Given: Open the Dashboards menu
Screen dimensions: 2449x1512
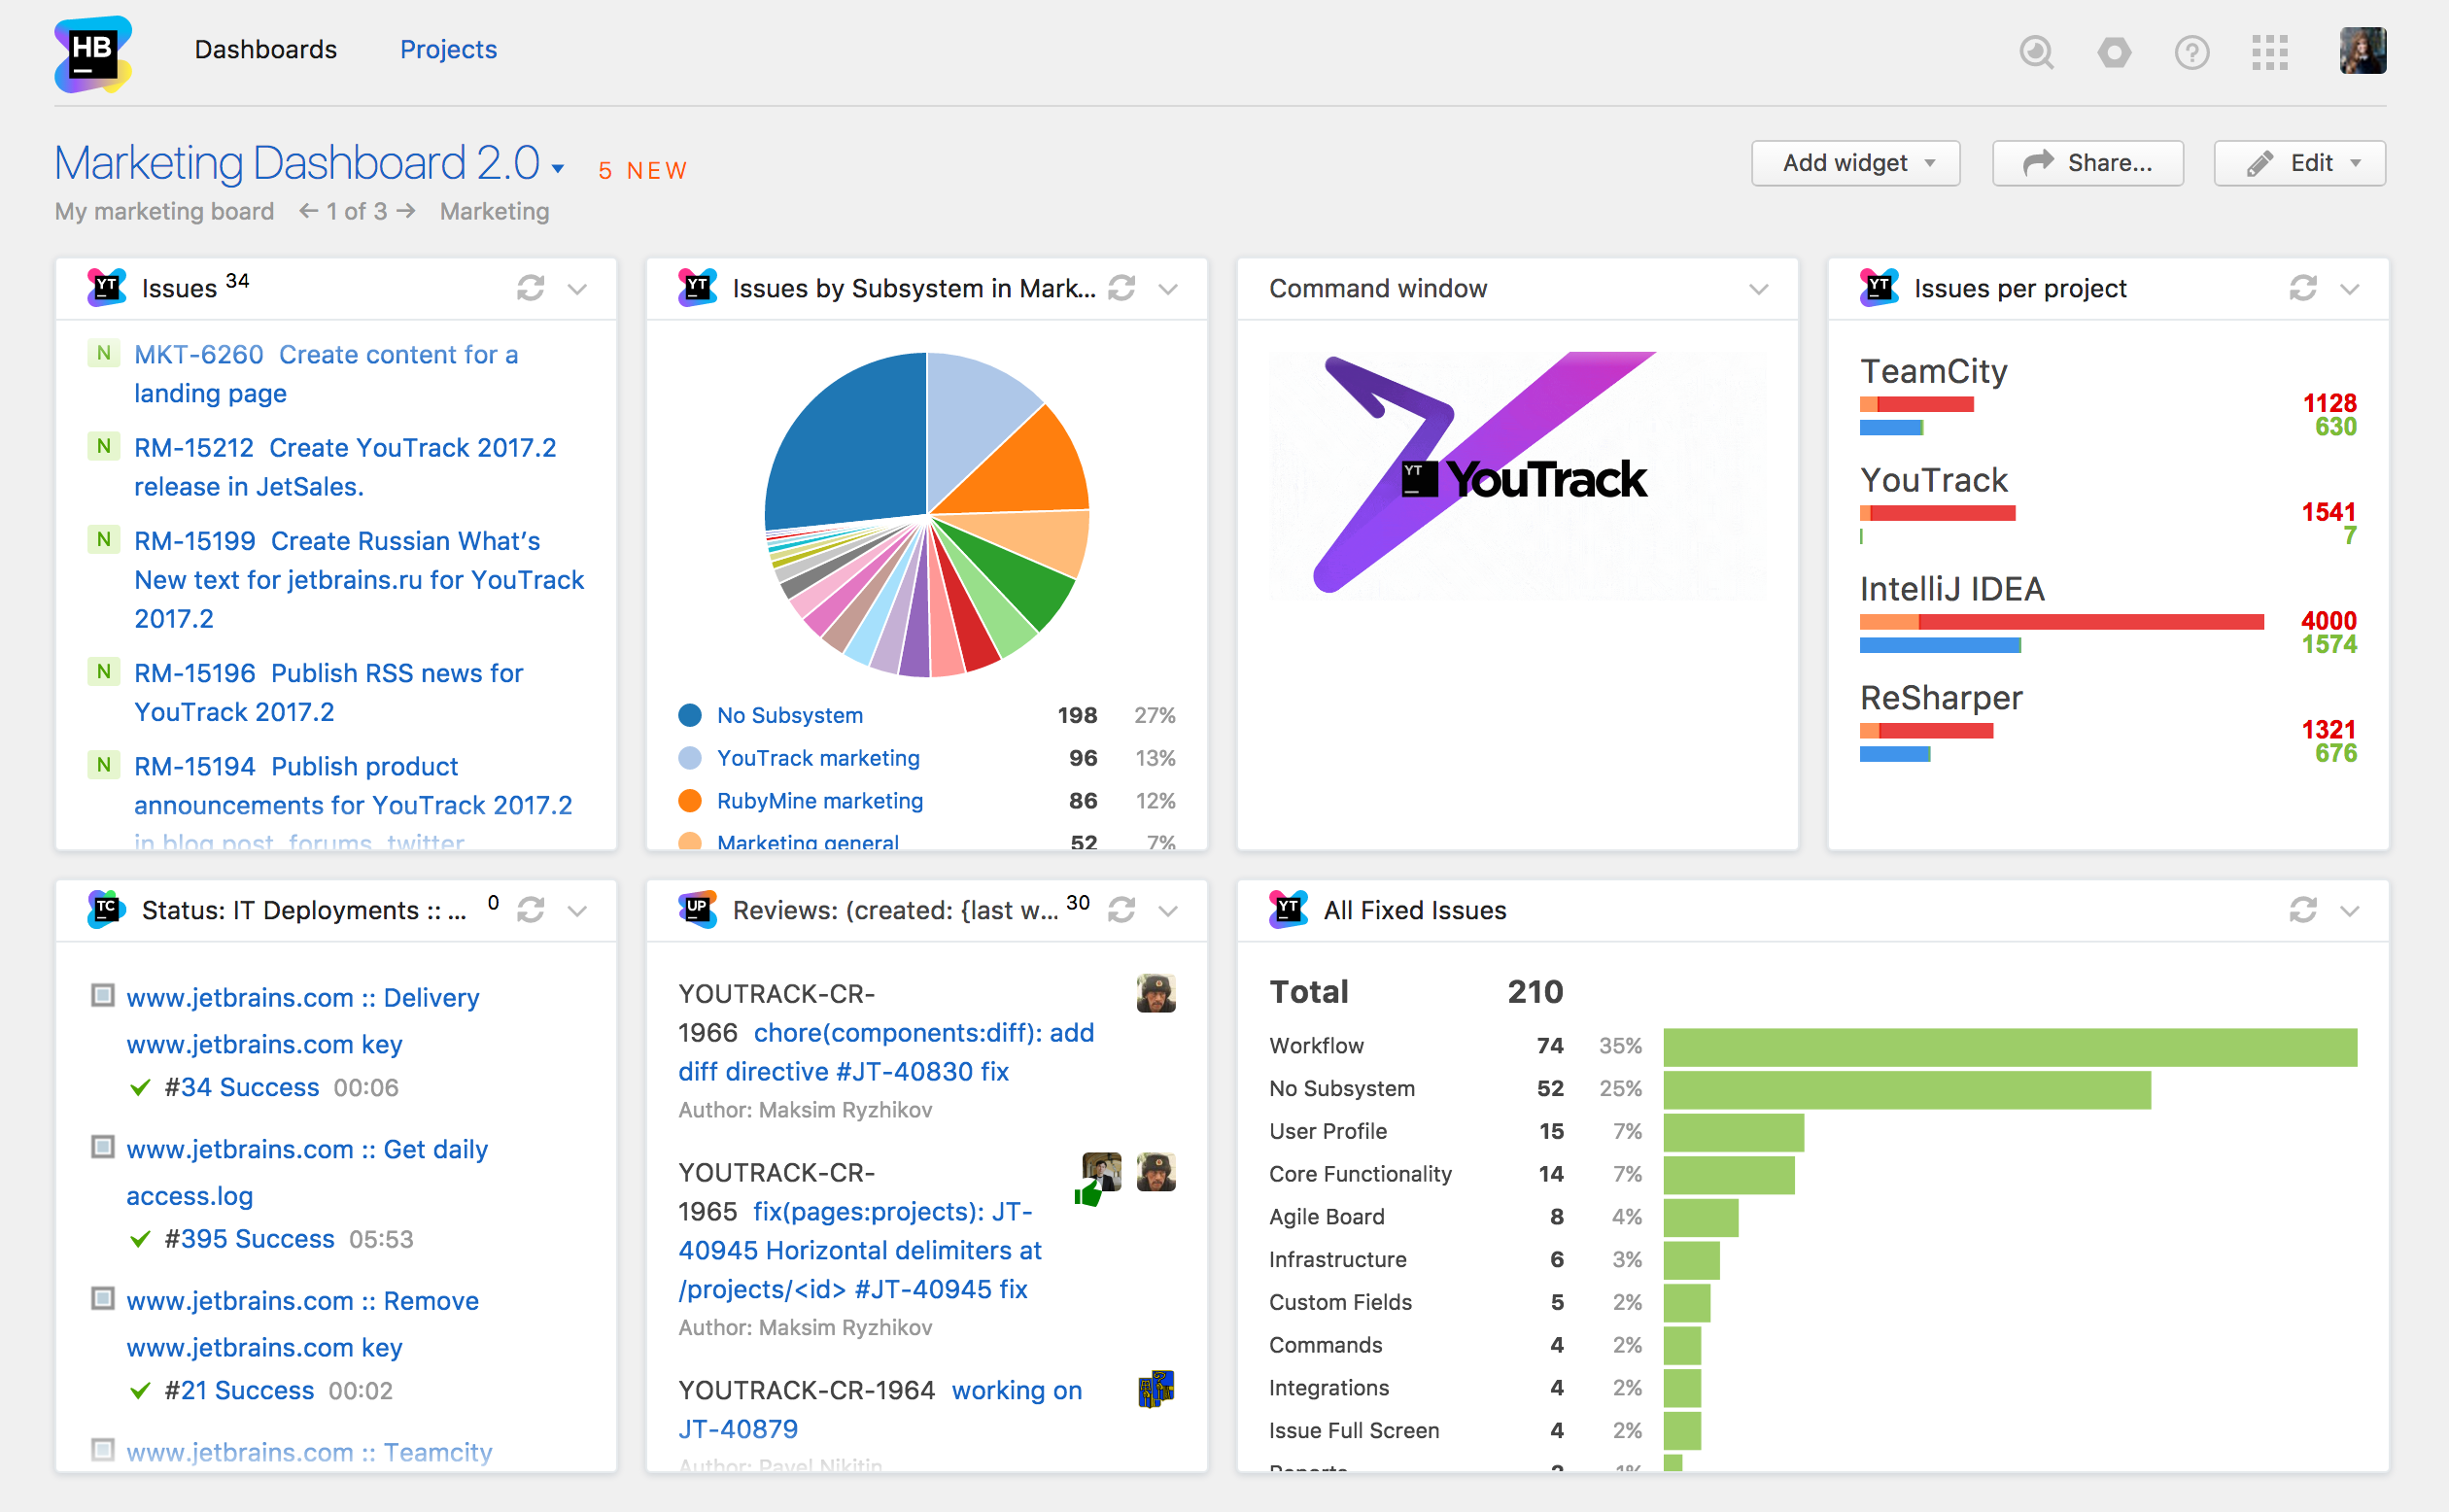Looking at the screenshot, I should coord(266,49).
